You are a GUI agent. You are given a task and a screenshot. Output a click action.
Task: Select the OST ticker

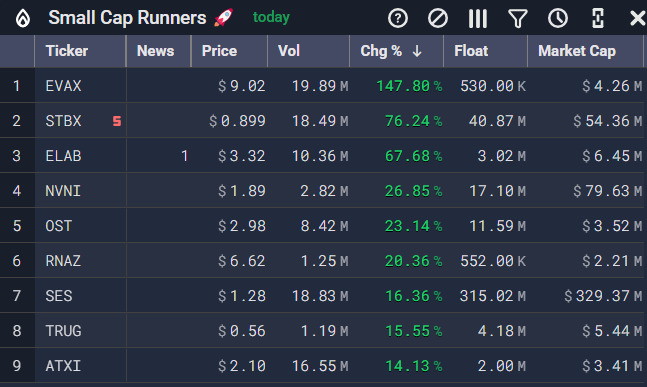tap(59, 226)
